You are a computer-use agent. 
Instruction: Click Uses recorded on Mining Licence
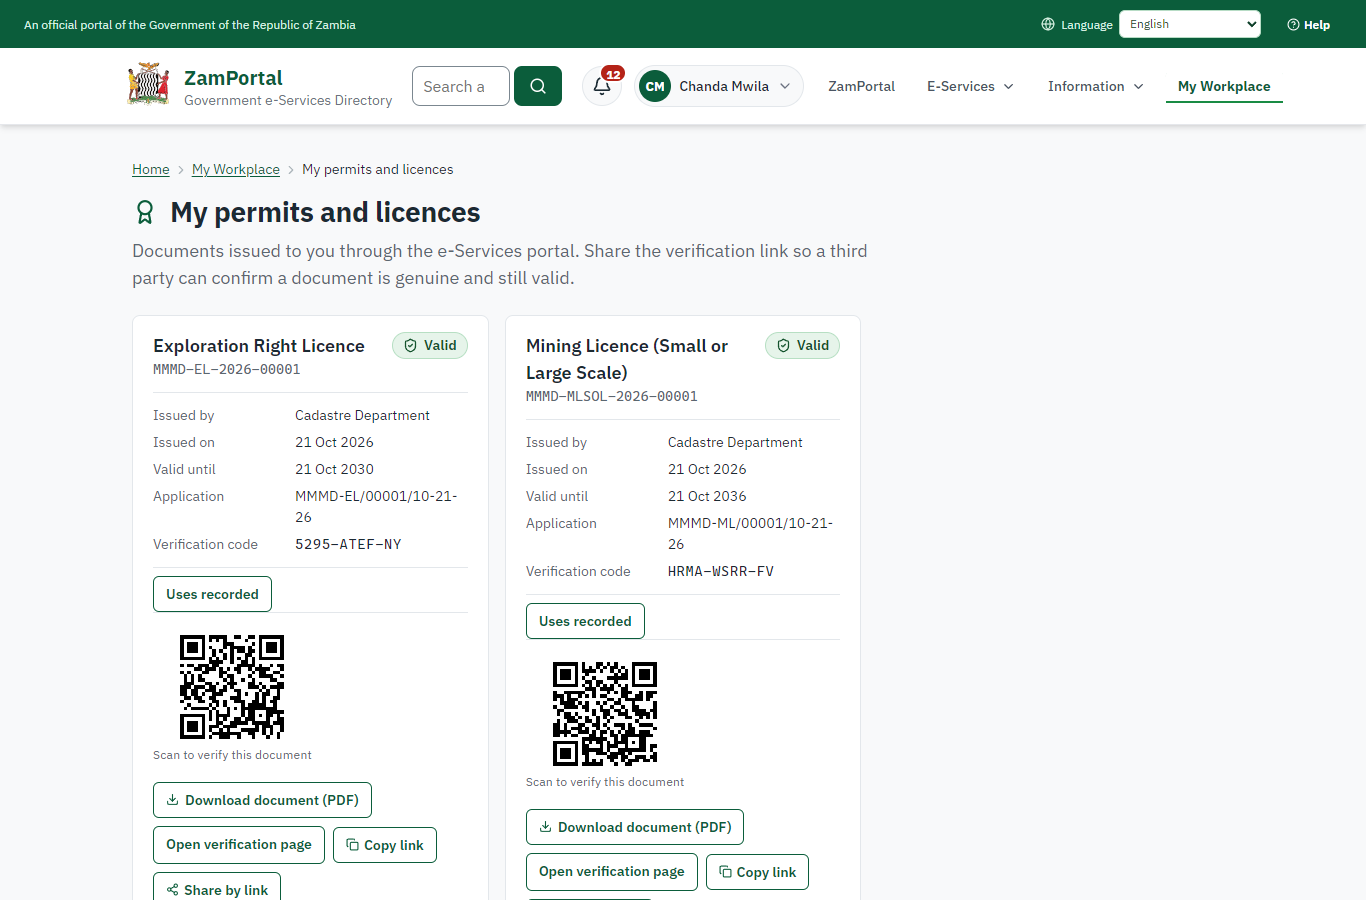[x=585, y=621]
